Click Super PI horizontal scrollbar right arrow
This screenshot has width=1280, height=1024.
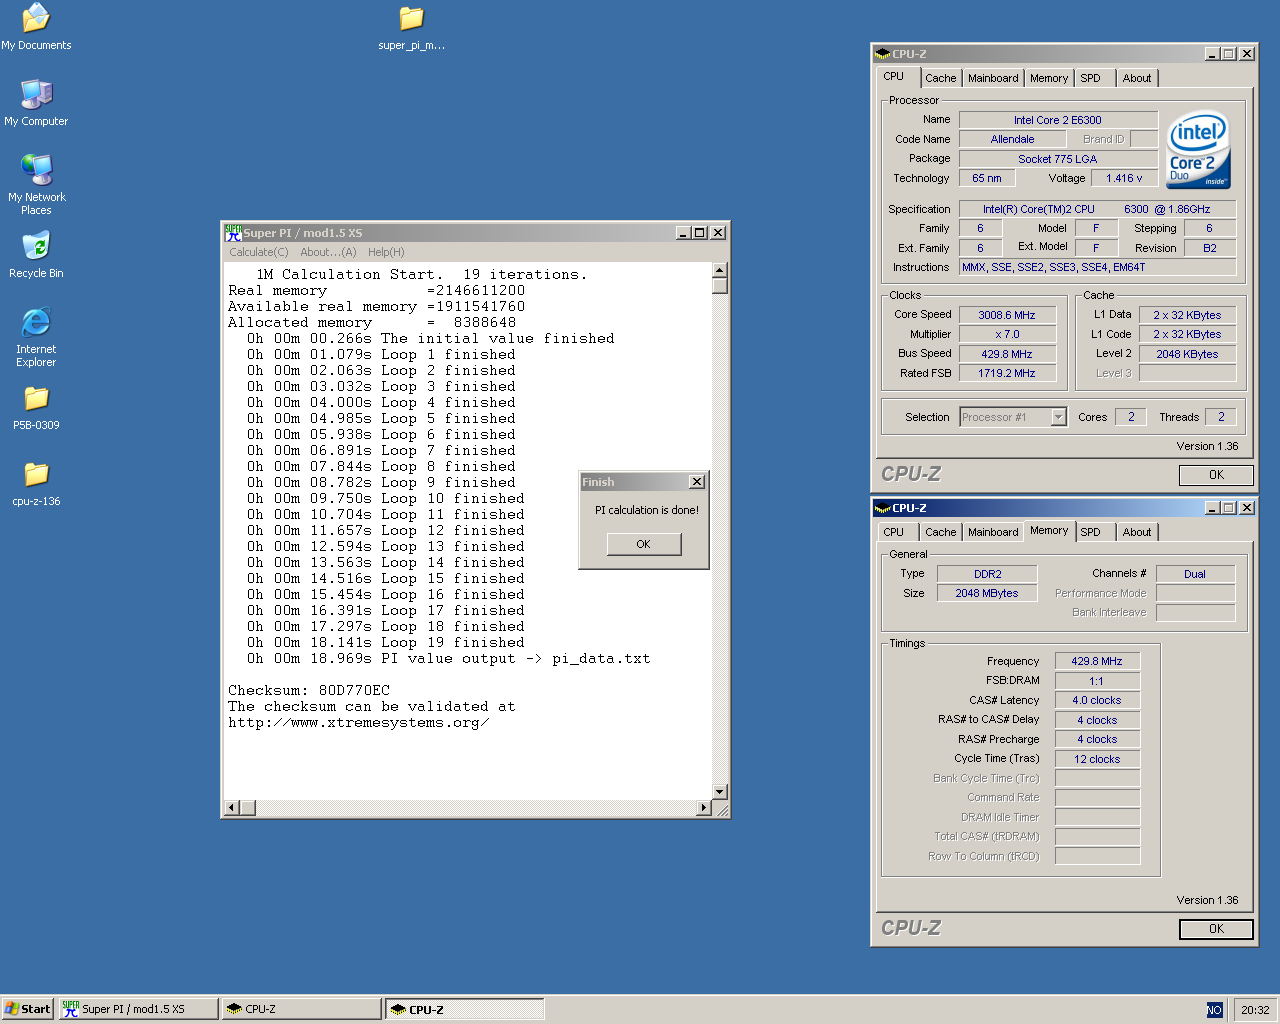[704, 807]
